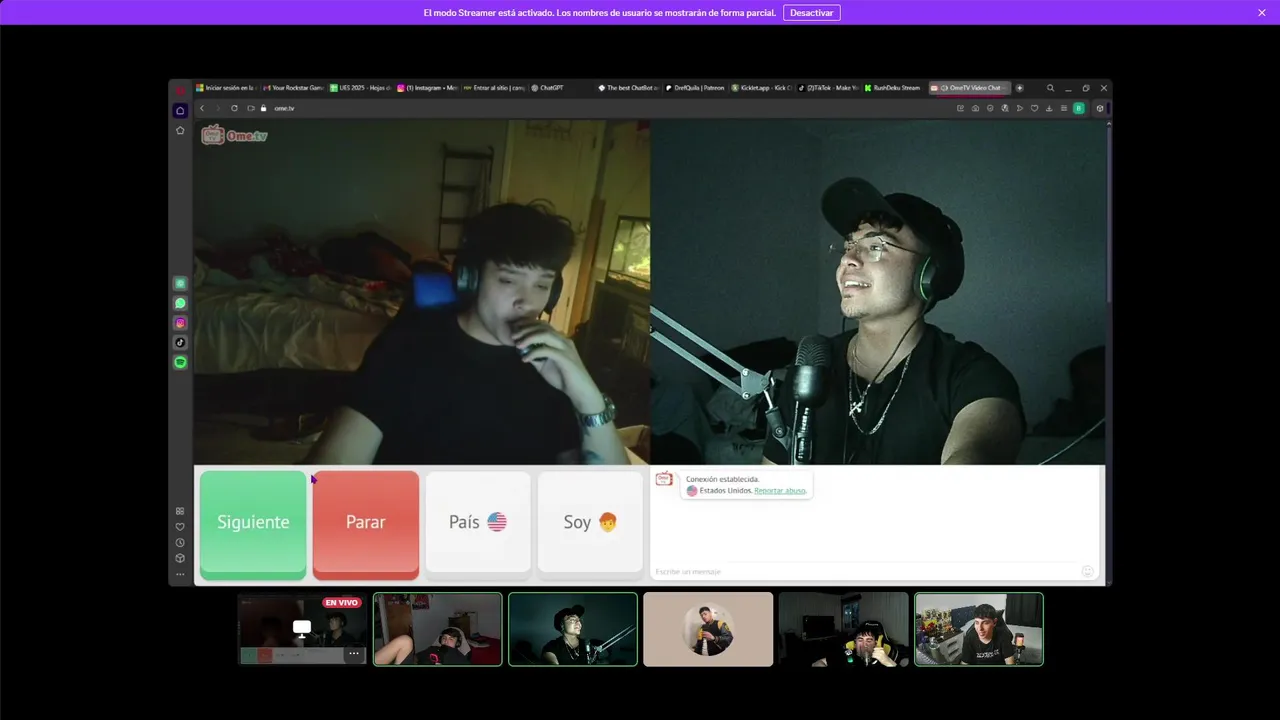Image resolution: width=1280 pixels, height=720 pixels.
Task: Click the red Parar button
Action: click(365, 524)
